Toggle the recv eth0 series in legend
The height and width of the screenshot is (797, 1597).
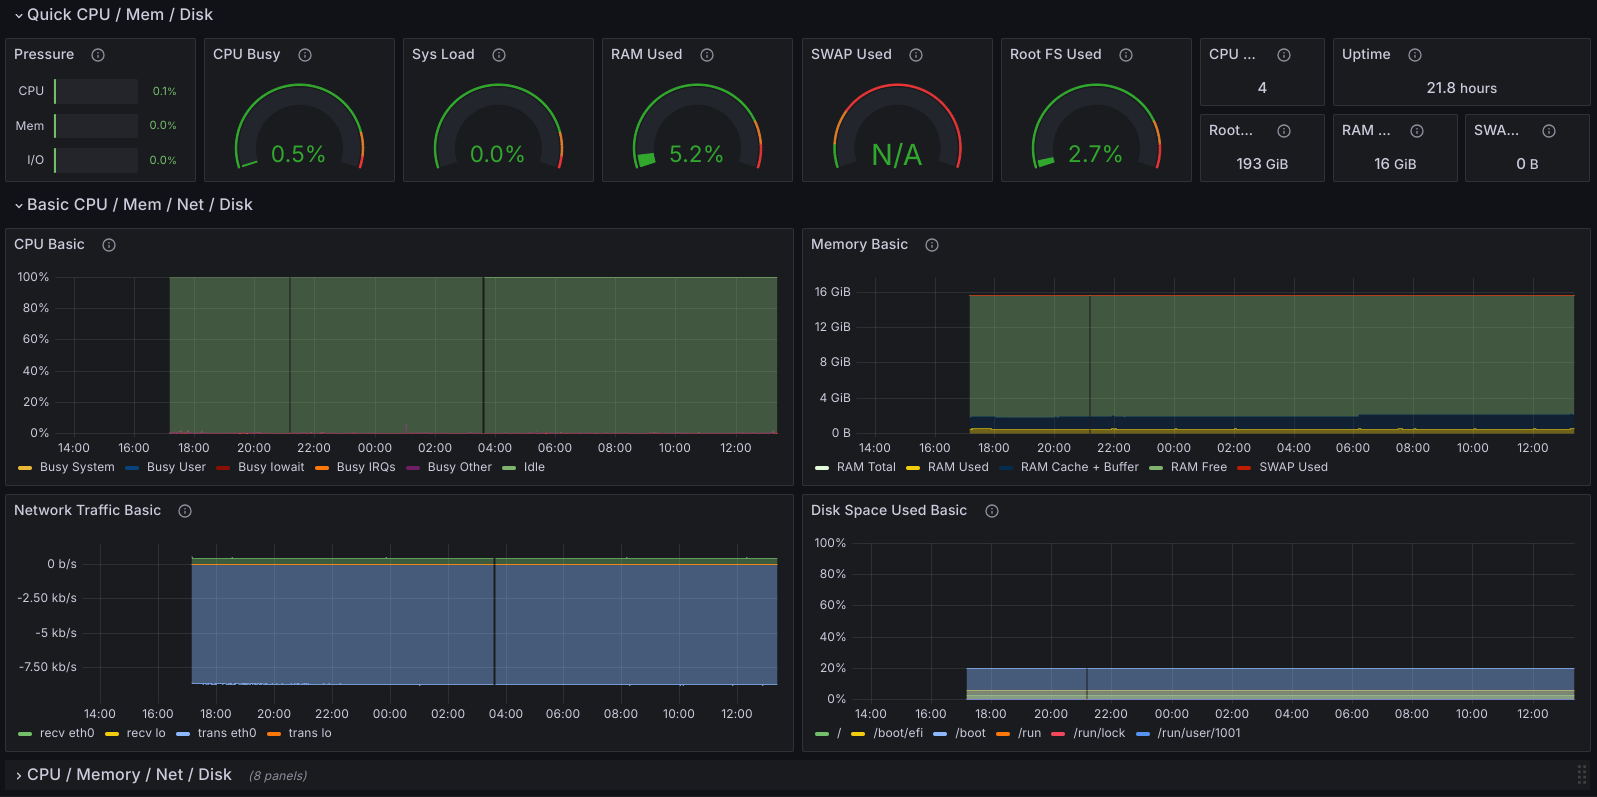pos(66,733)
